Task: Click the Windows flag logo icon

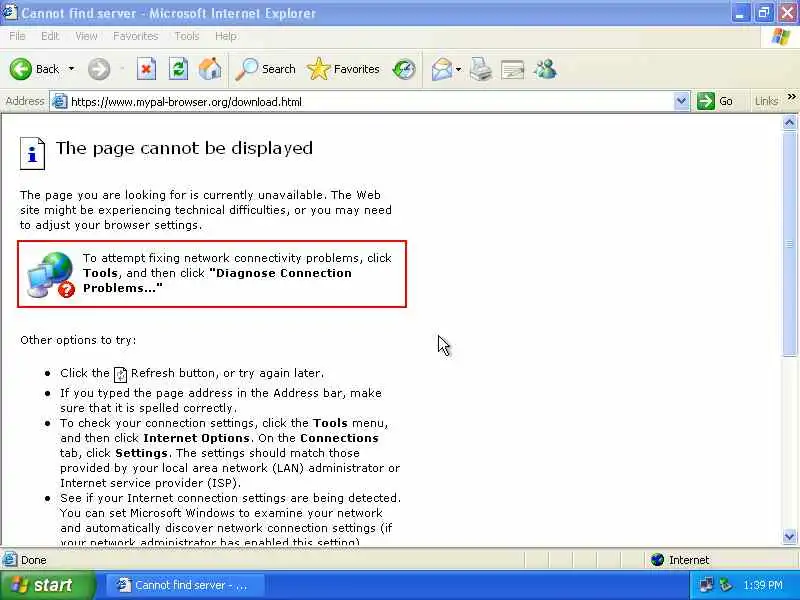Action: pos(781,37)
